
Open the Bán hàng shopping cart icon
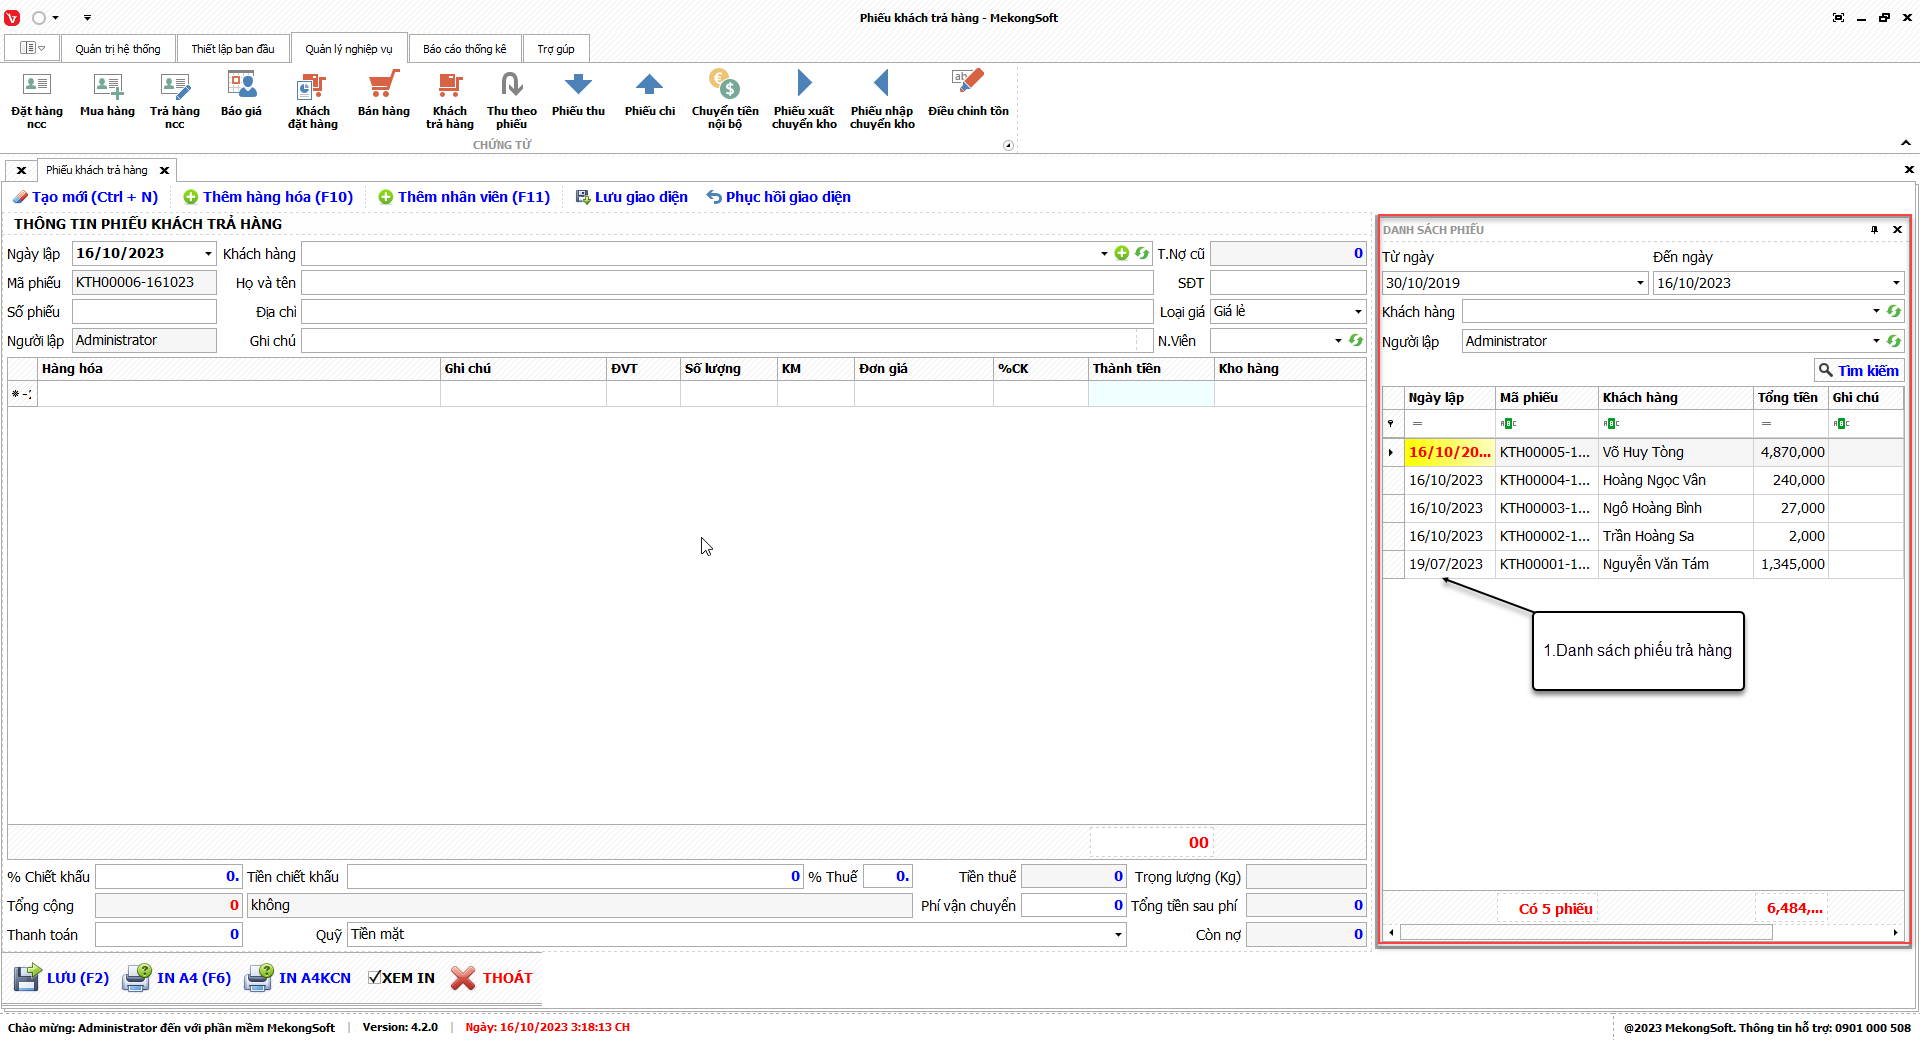click(383, 86)
